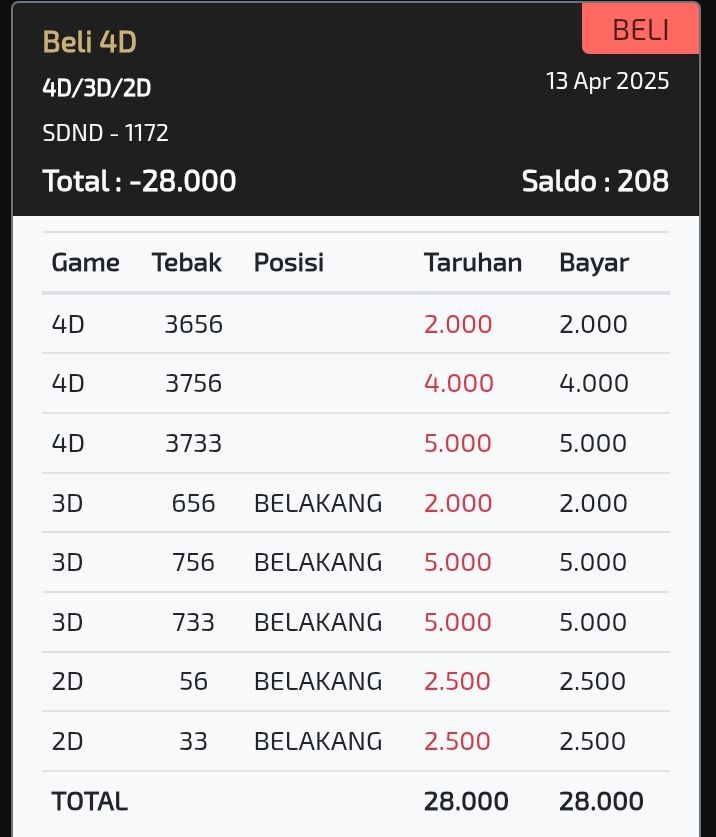Click the 2D guess number 56
This screenshot has width=716, height=837.
[193, 681]
